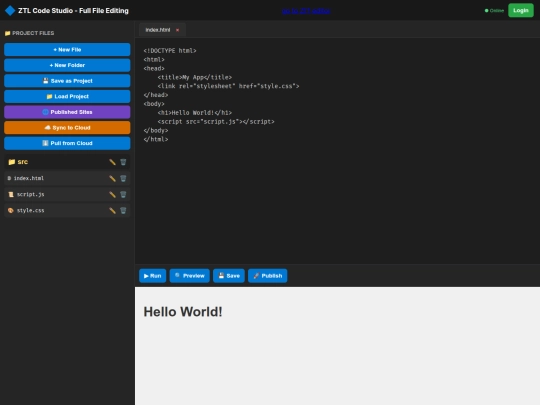Delete index.html using its trash icon
Image resolution: width=540 pixels, height=405 pixels.
(x=123, y=178)
